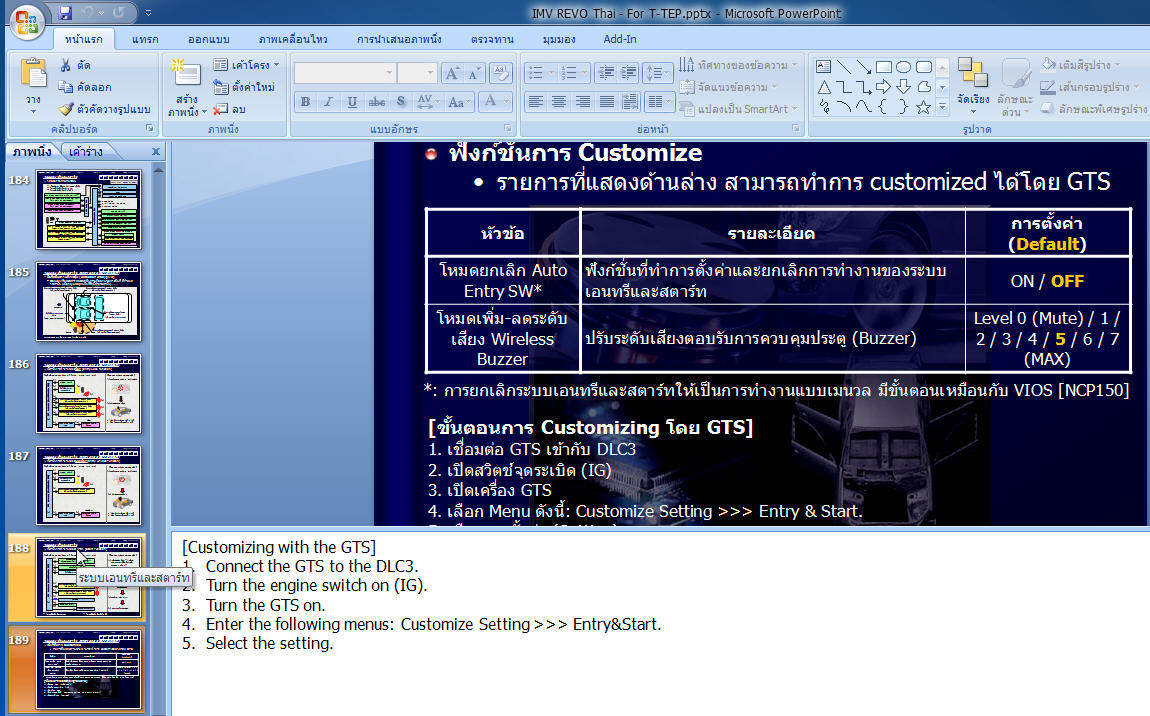The image size is (1150, 716).
Task: Click the bulleted list icon
Action: pyautogui.click(x=539, y=73)
